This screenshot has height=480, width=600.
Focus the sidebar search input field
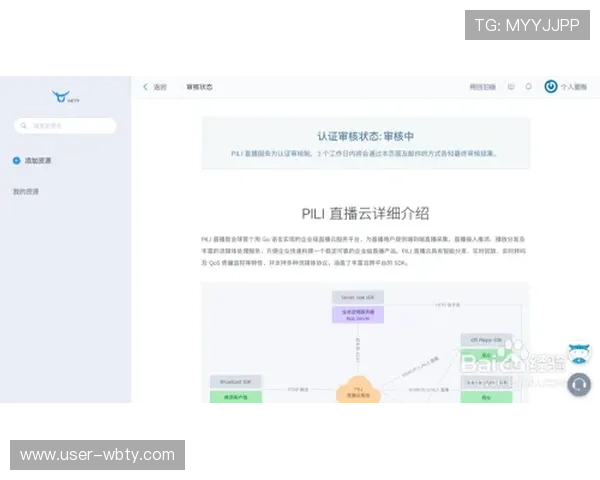[65, 126]
